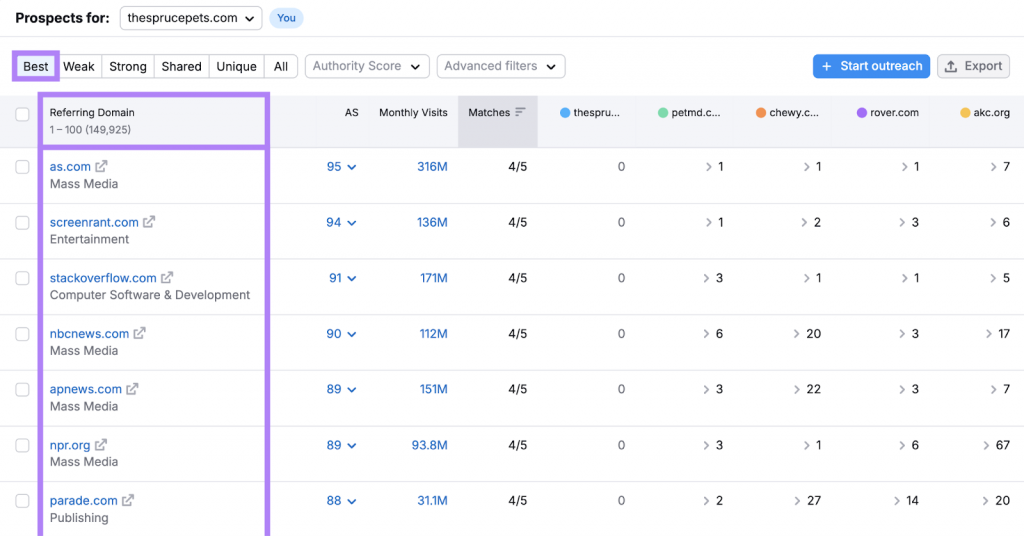Image resolution: width=1024 pixels, height=536 pixels.
Task: Click 93.8M monthly visits for npr.org
Action: (x=429, y=445)
